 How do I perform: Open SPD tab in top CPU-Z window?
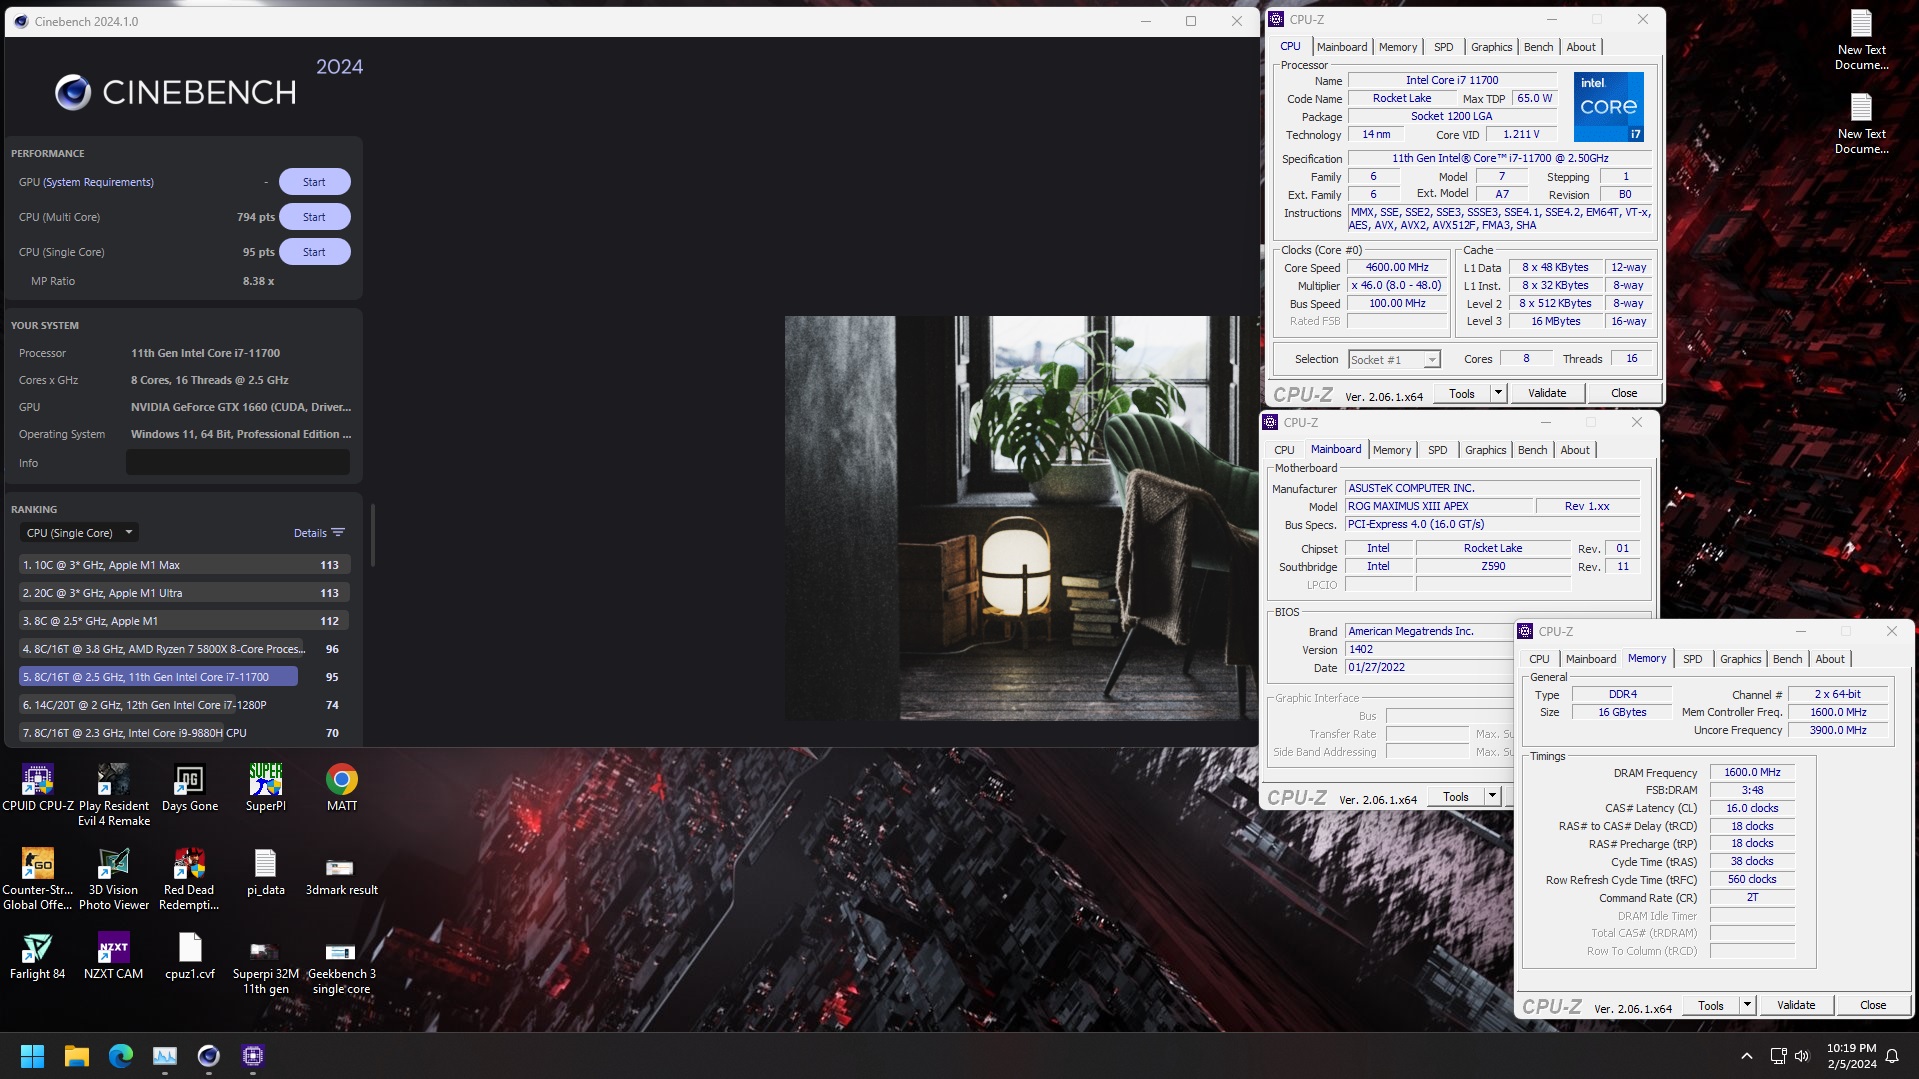(x=1443, y=47)
